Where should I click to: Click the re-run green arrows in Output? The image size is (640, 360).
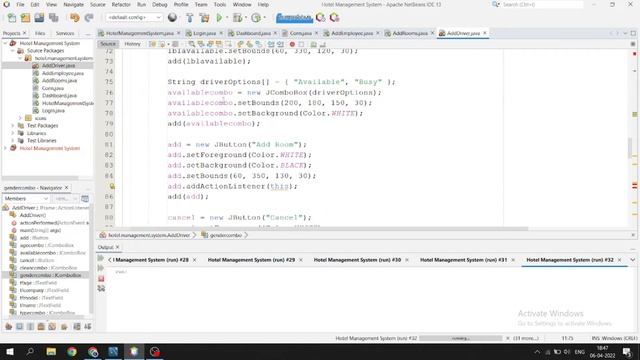(x=100, y=258)
